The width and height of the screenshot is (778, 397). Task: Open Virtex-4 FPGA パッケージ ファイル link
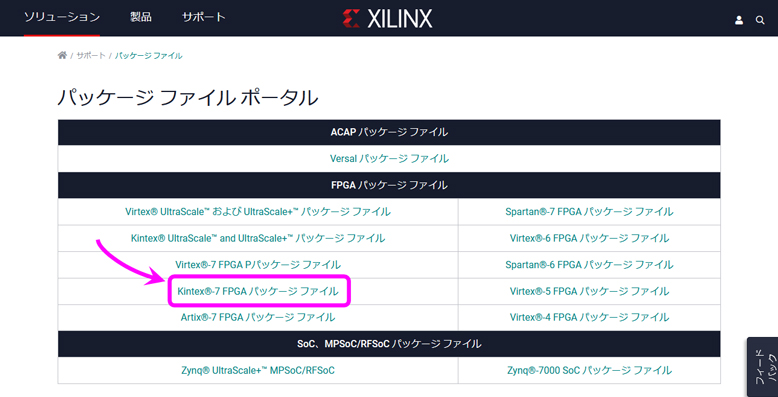(x=589, y=317)
